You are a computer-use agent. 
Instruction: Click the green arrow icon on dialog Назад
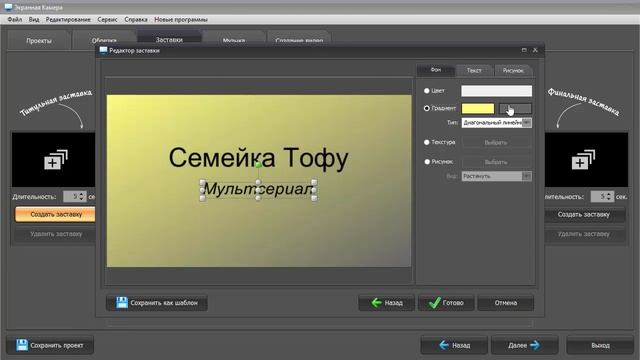click(x=376, y=302)
